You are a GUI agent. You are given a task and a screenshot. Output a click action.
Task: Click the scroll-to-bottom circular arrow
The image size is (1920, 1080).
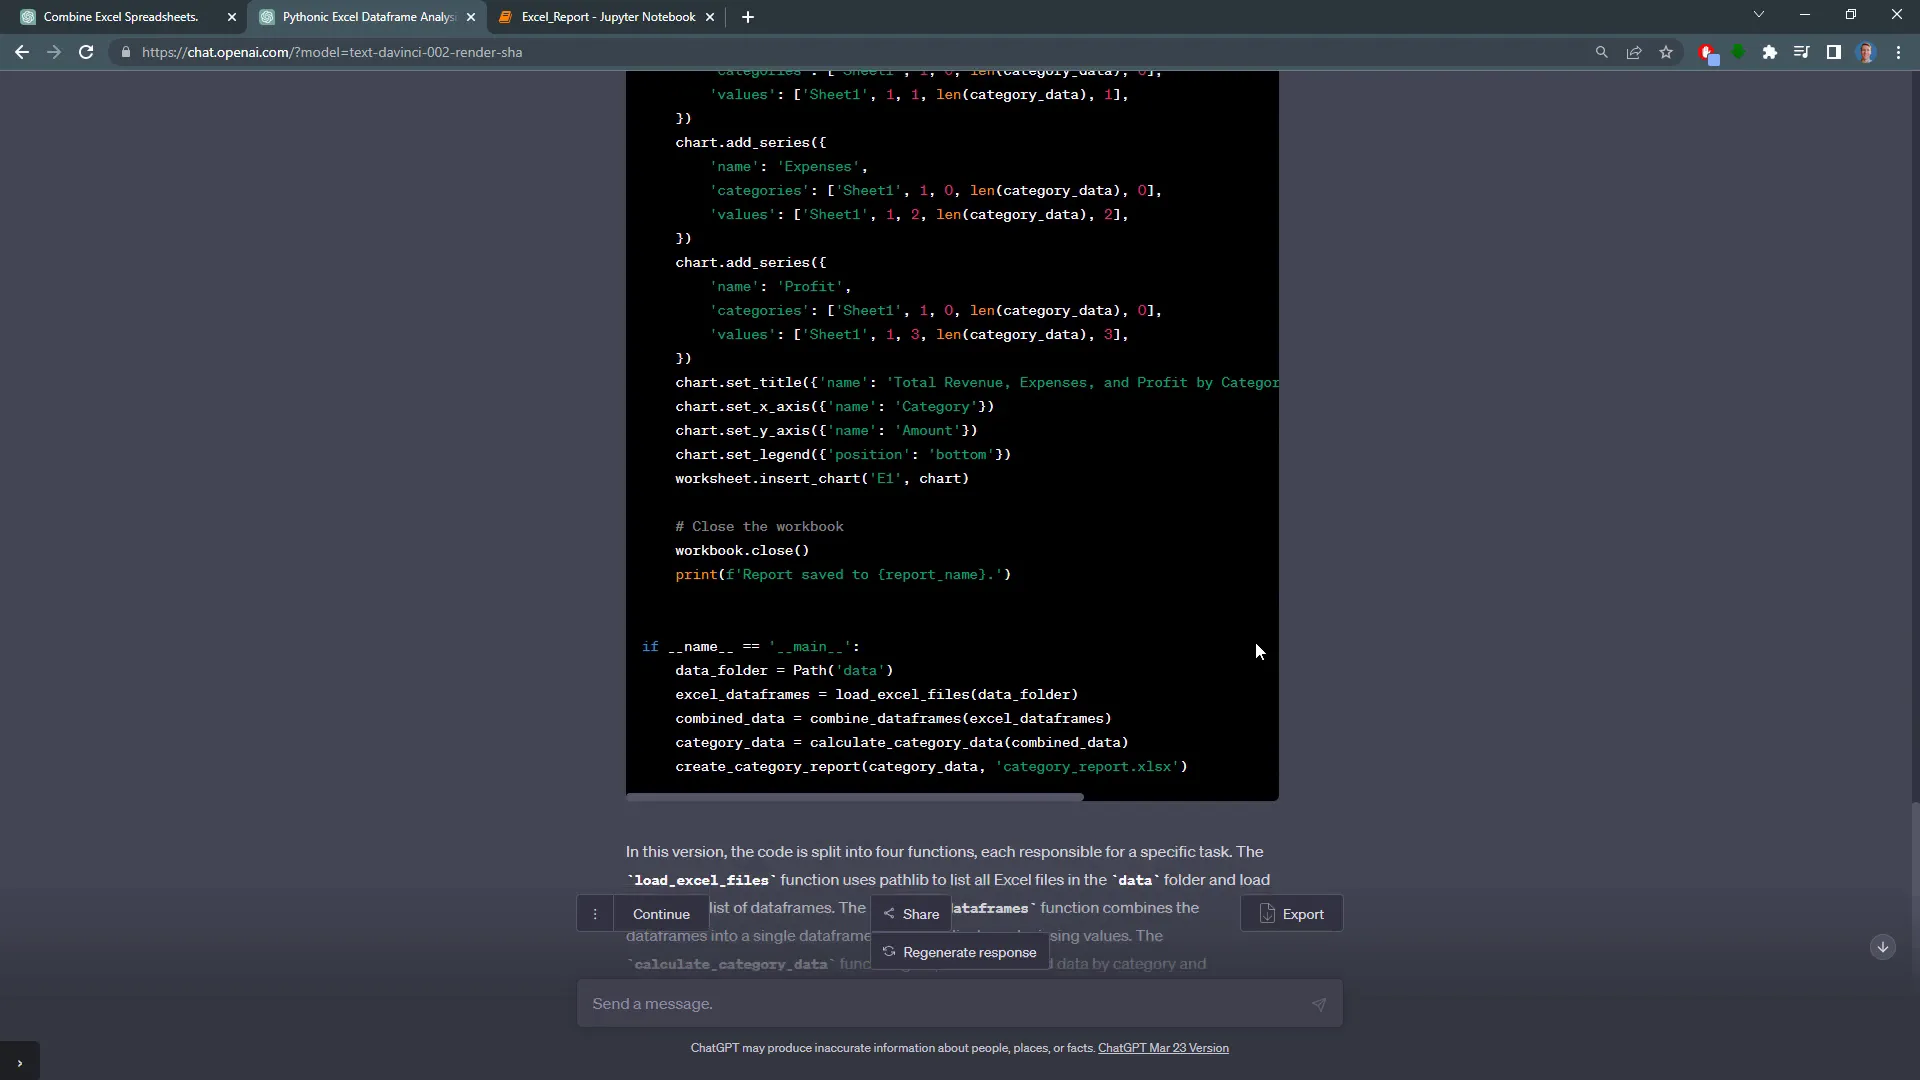1884,946
